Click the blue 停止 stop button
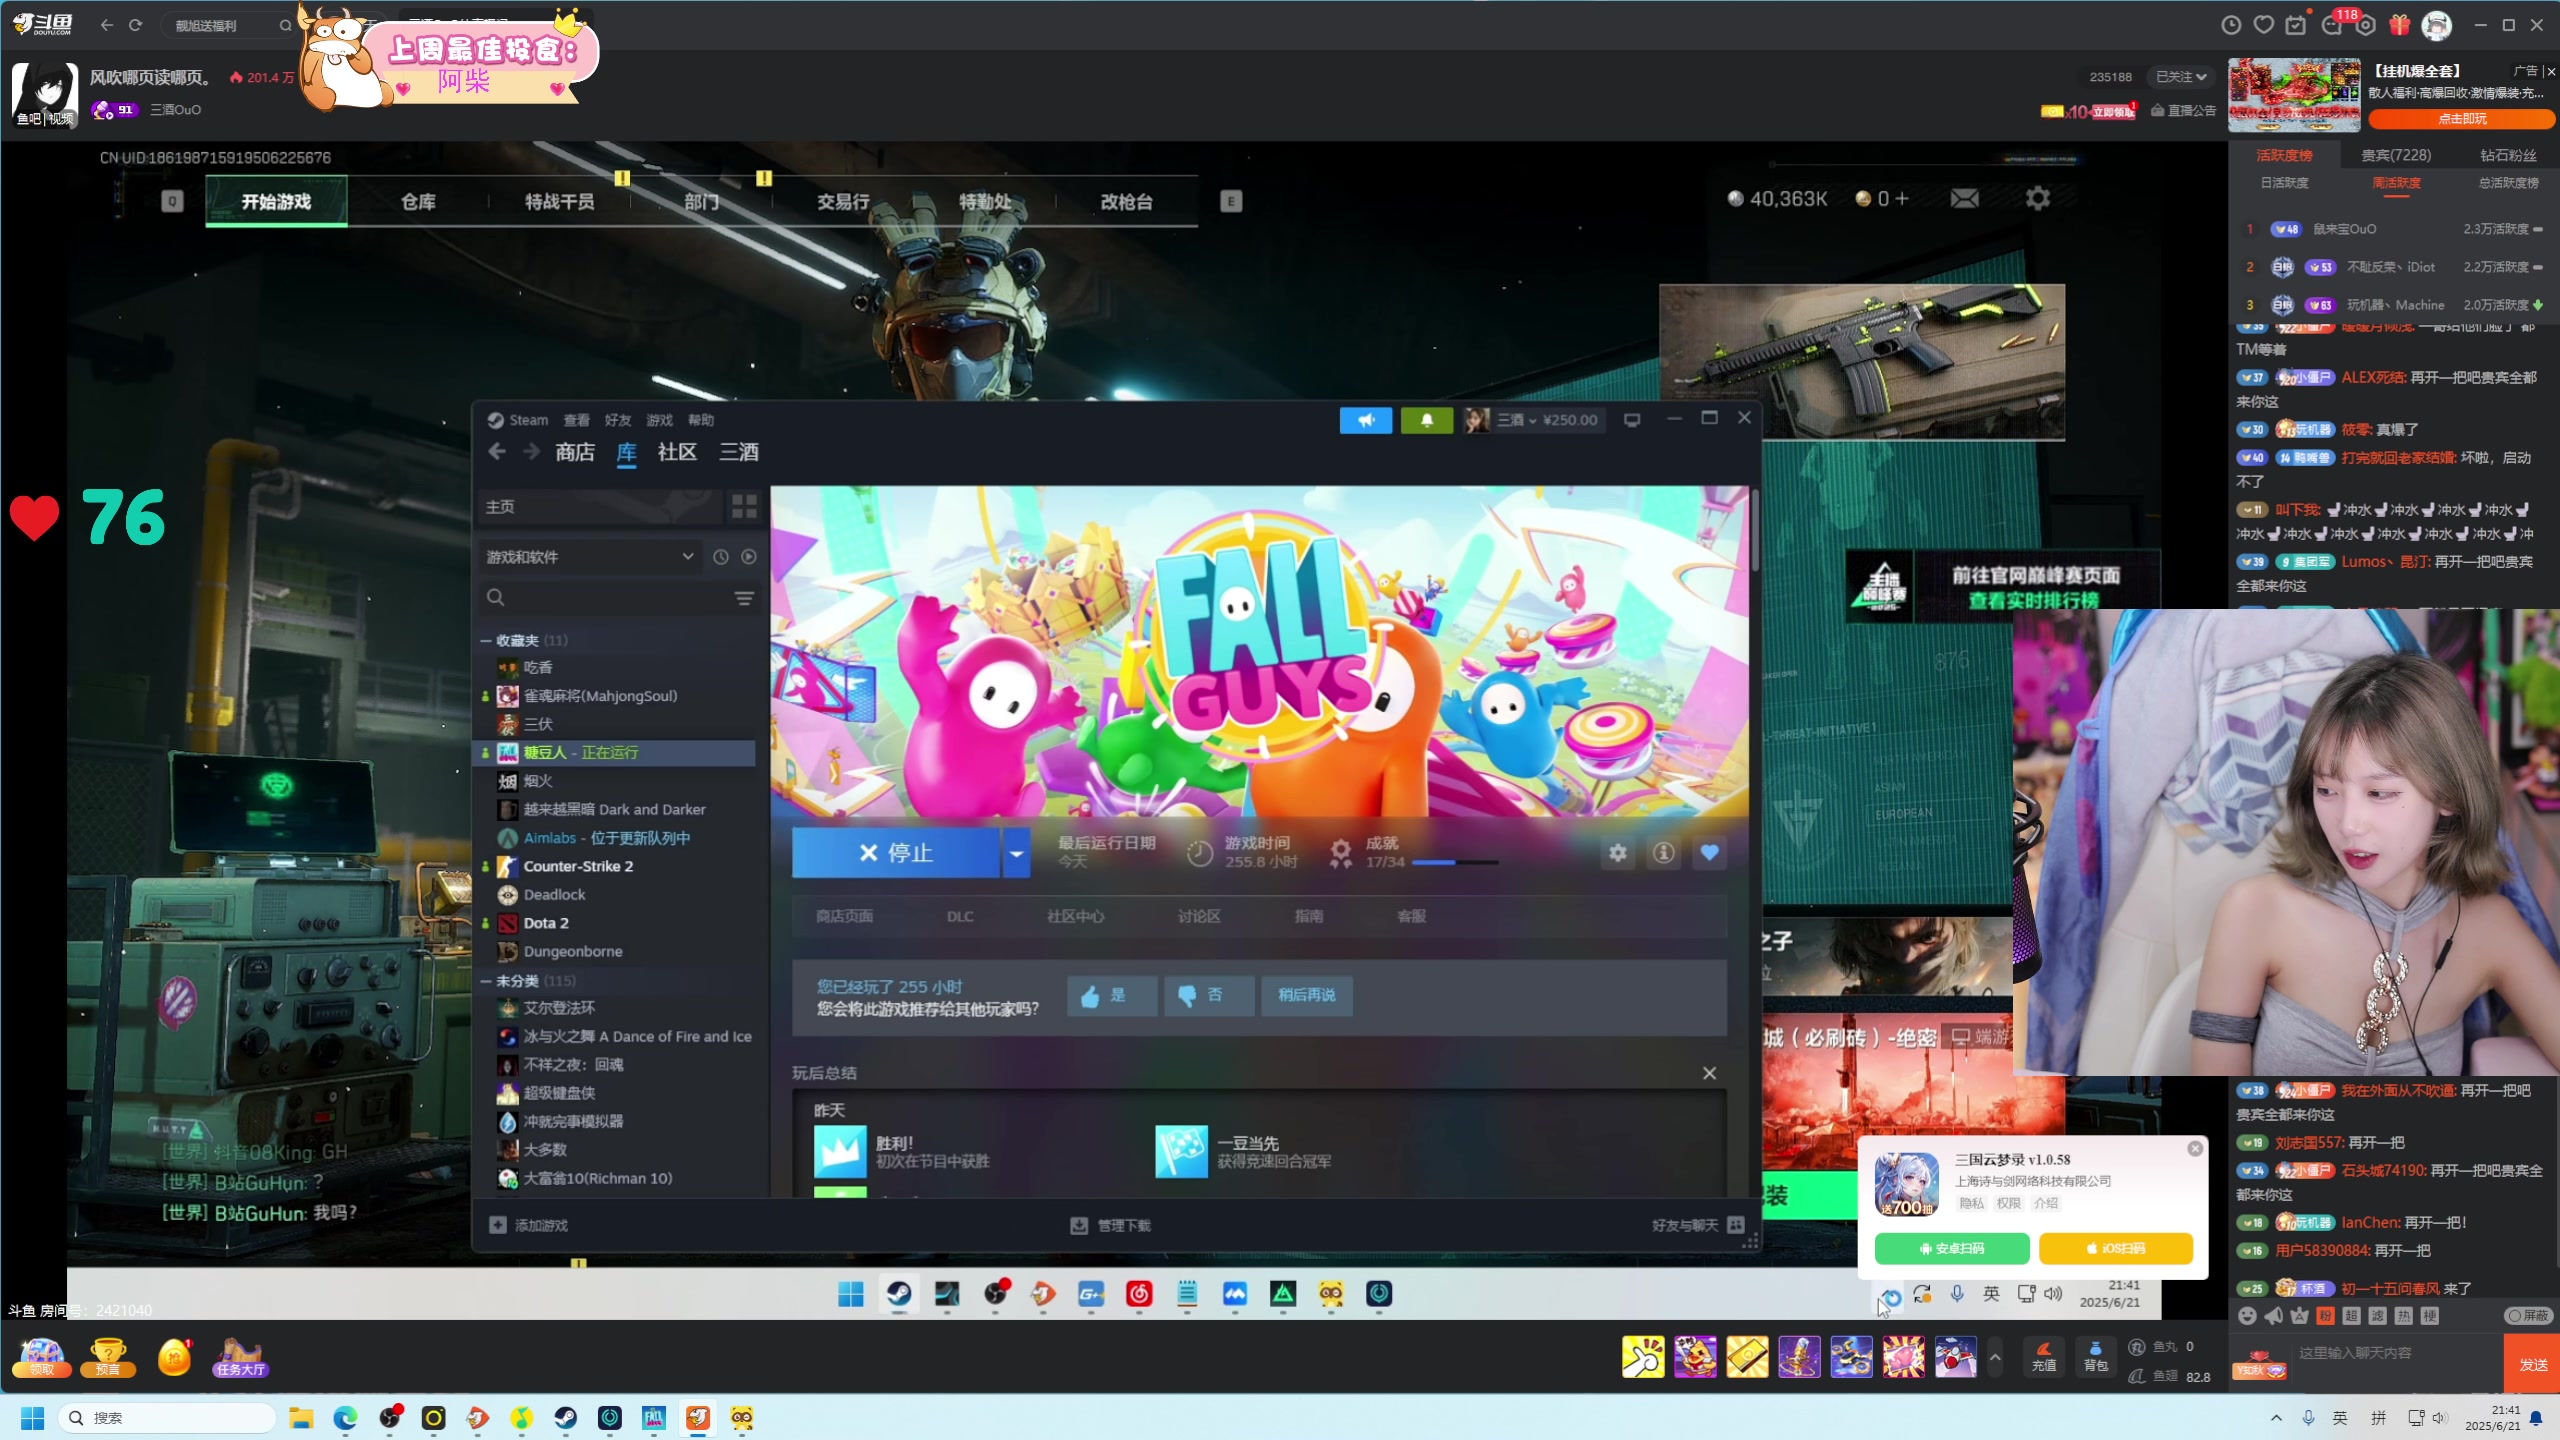The height and width of the screenshot is (1440, 2560). click(896, 853)
